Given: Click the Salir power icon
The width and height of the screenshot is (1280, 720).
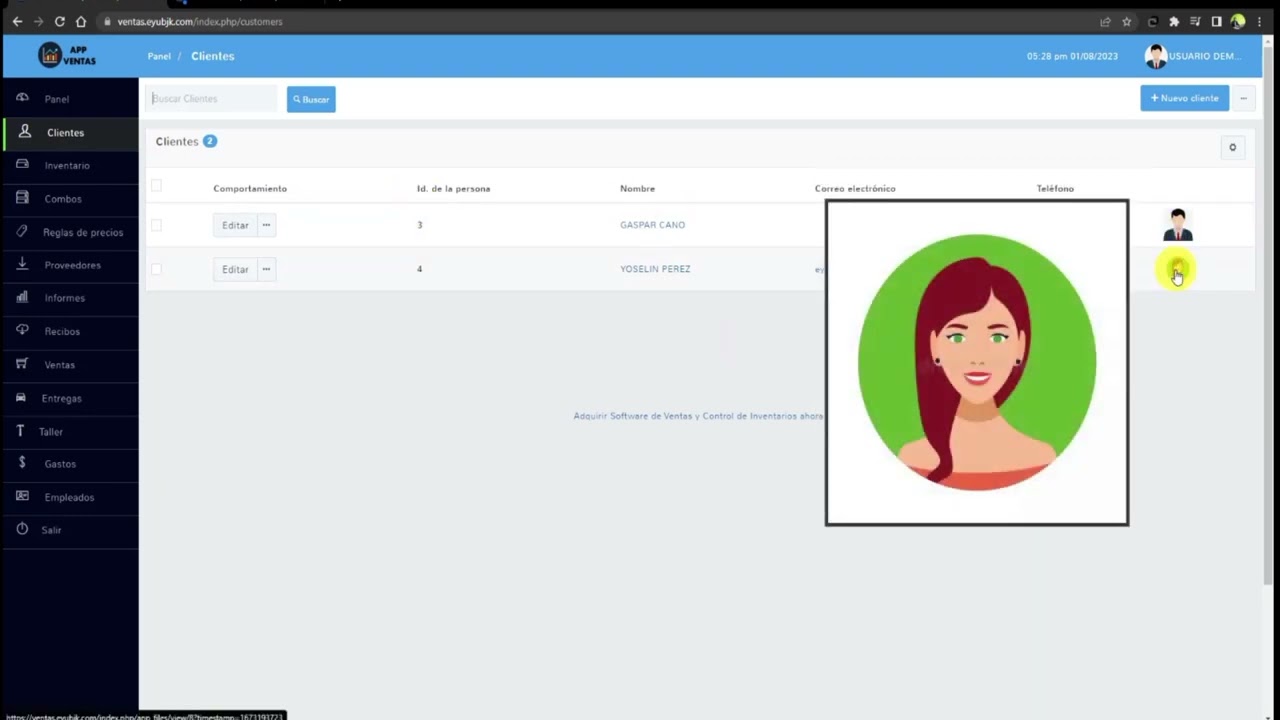Looking at the screenshot, I should coord(22,529).
